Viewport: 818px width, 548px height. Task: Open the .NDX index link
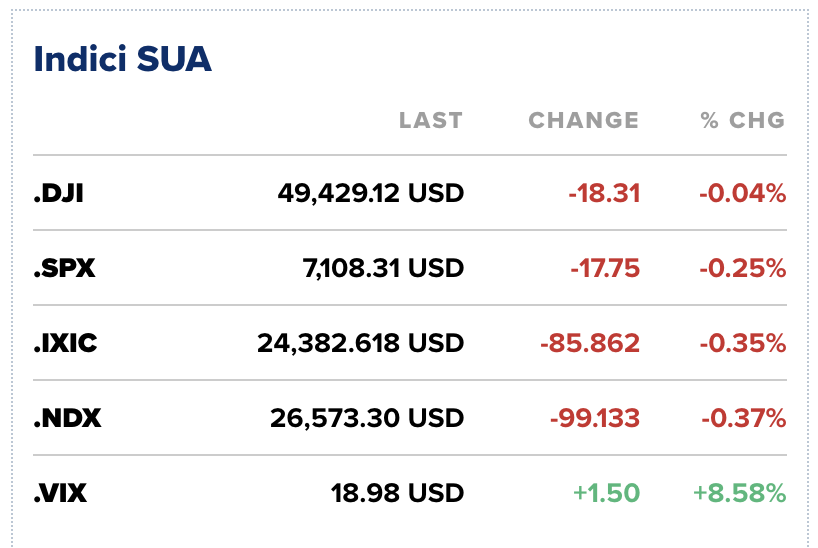(x=67, y=418)
